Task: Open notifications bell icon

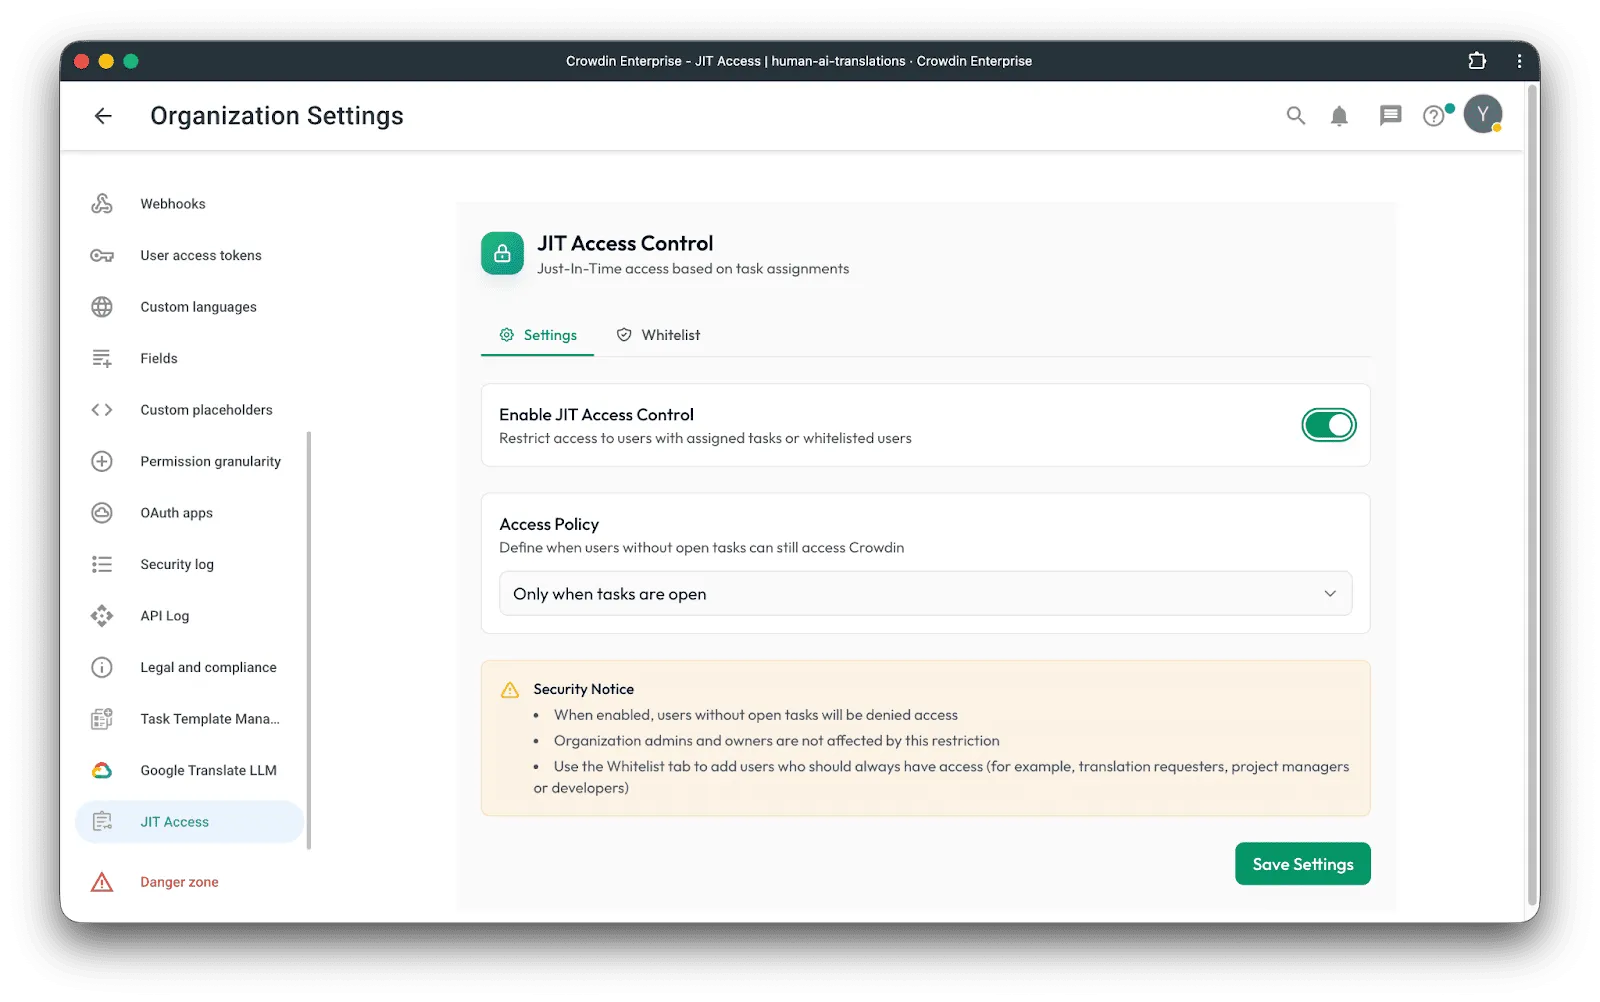Action: coord(1339,116)
